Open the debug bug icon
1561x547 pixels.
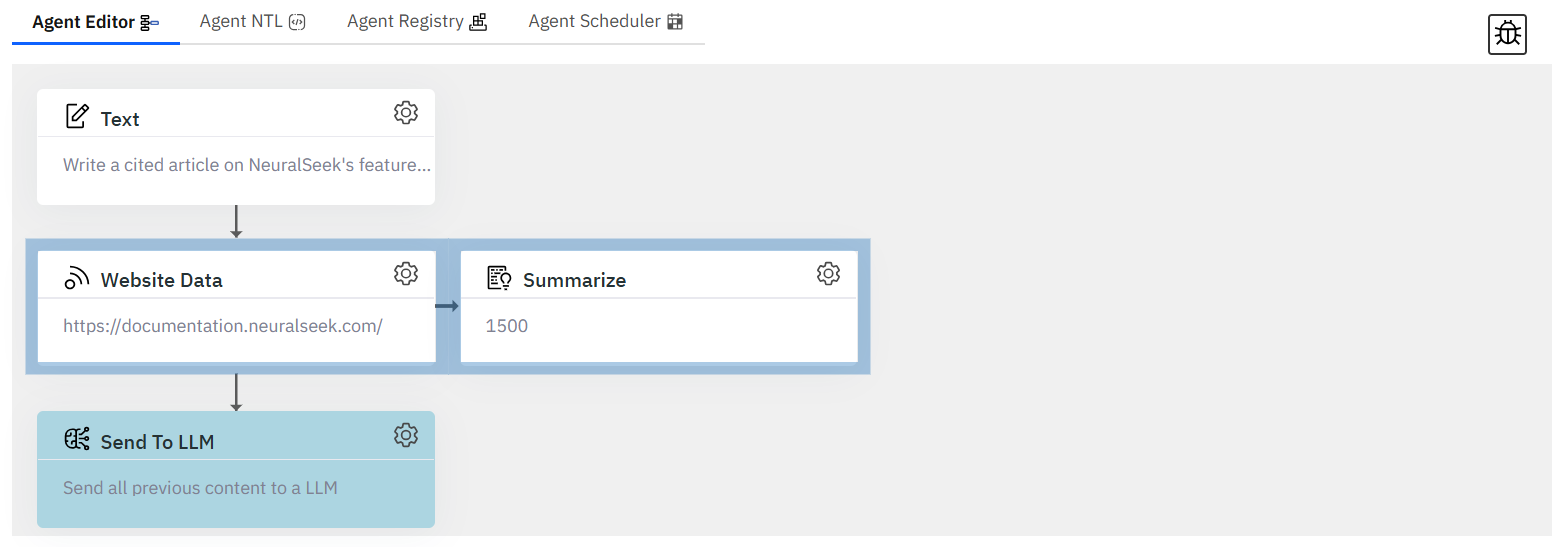click(1507, 35)
